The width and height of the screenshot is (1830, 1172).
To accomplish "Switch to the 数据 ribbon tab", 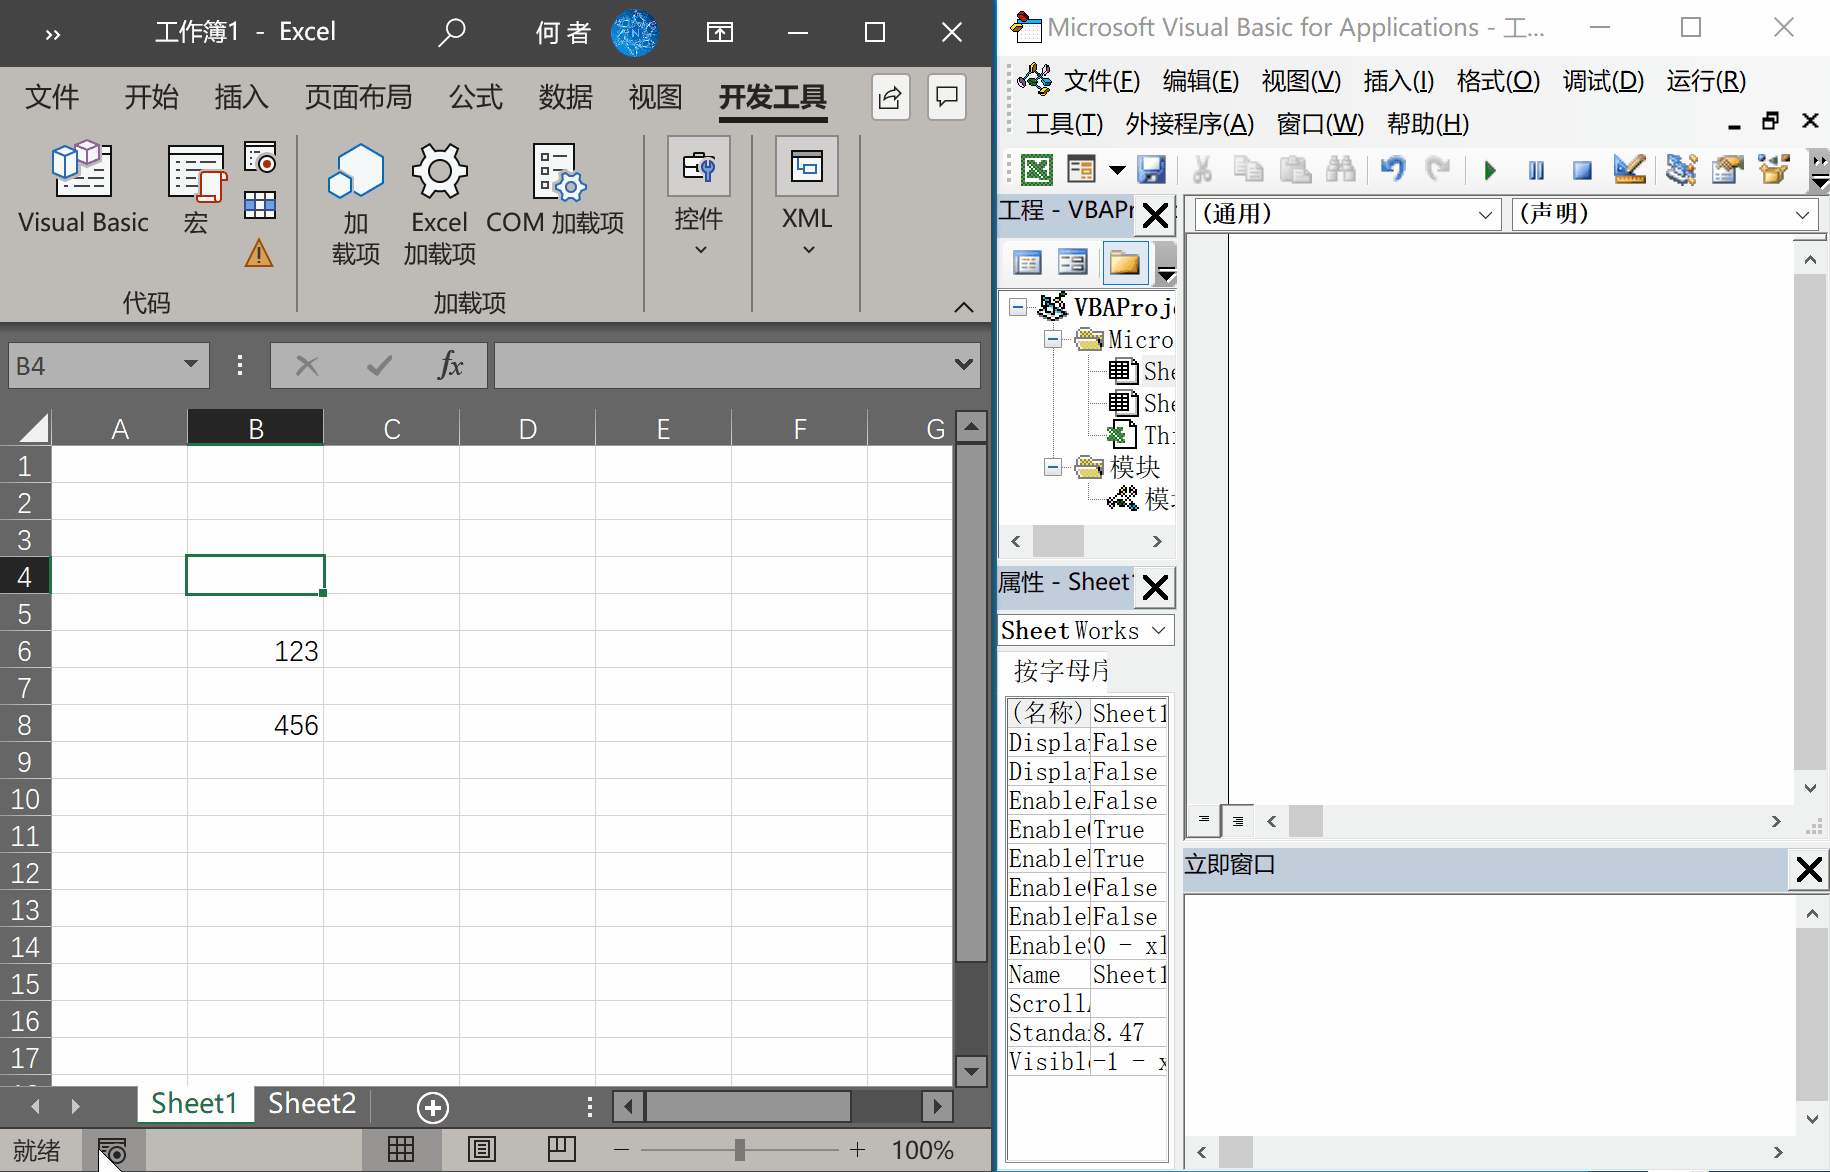I will point(565,97).
